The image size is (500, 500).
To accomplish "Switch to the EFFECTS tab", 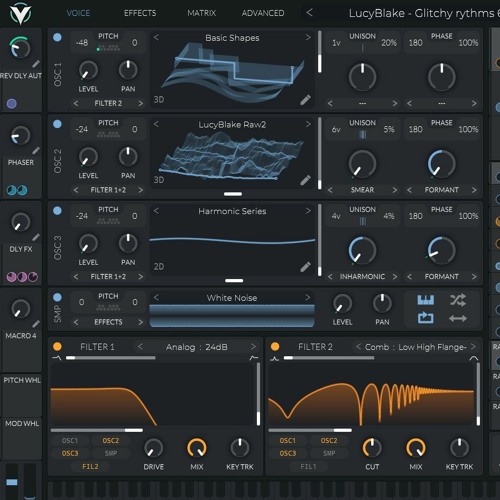I will click(x=140, y=13).
